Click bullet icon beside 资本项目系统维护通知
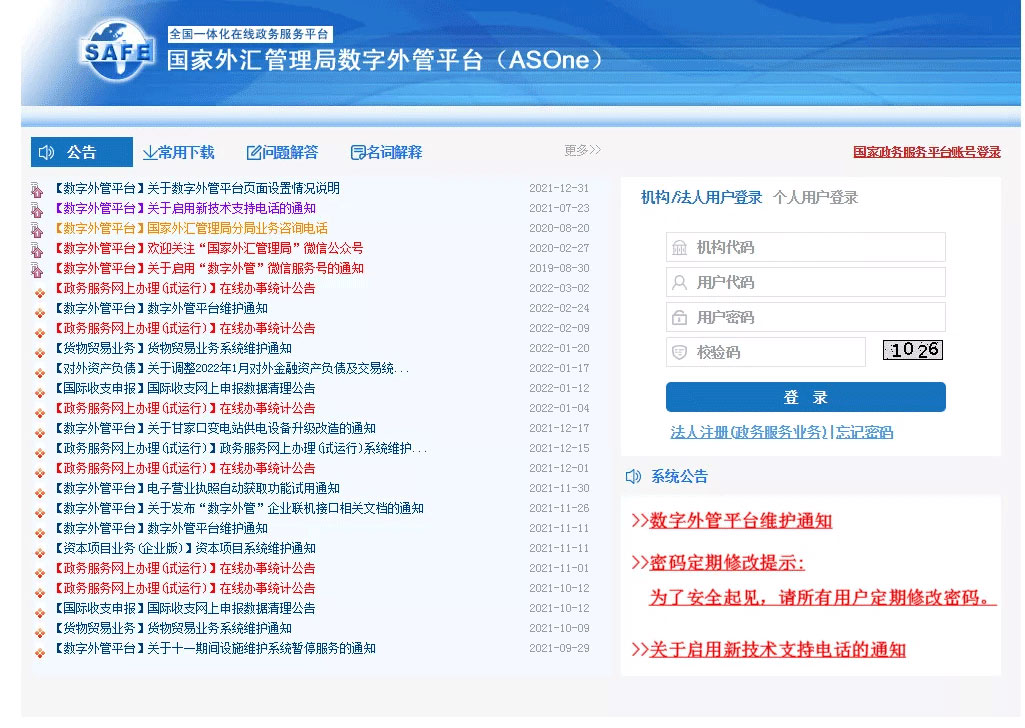Screen dimensions: 1025x728 (x=40, y=553)
